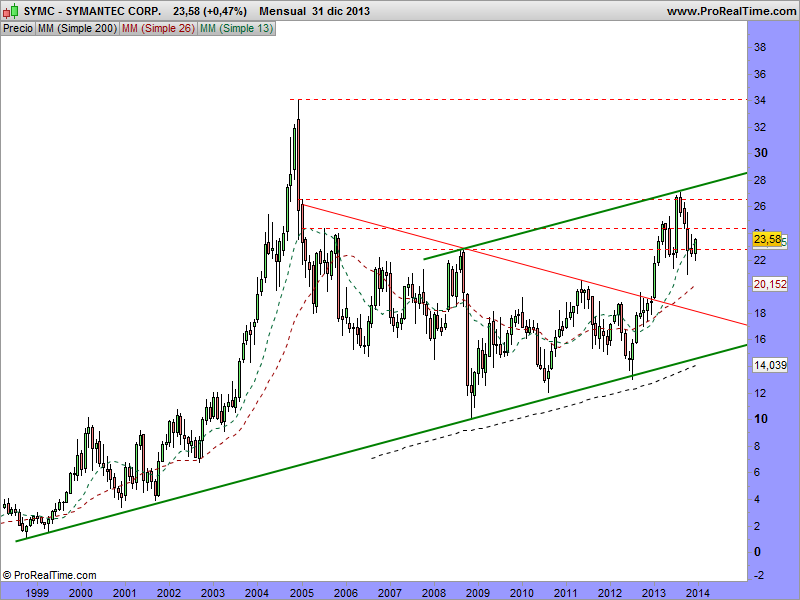Click the 2005 label on time axis

tap(302, 593)
